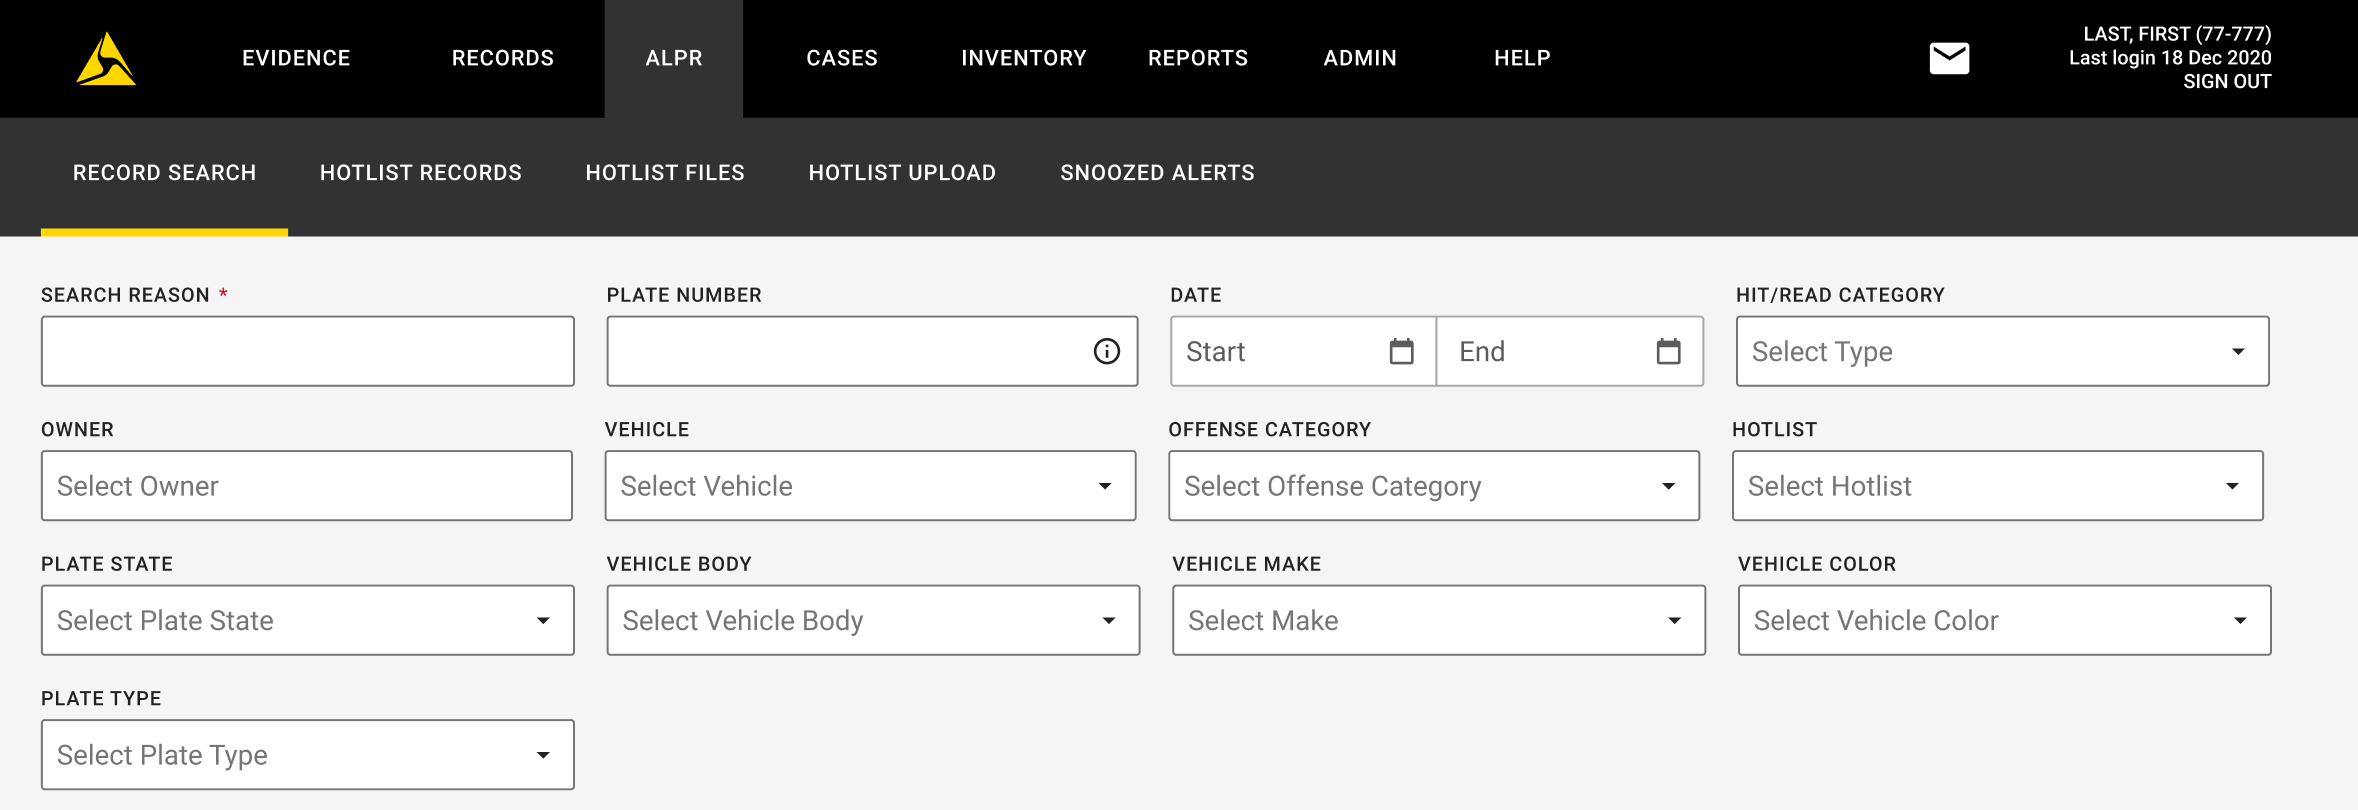Screen dimensions: 2358x810
Task: Click the Sign Out link
Action: (x=2226, y=82)
